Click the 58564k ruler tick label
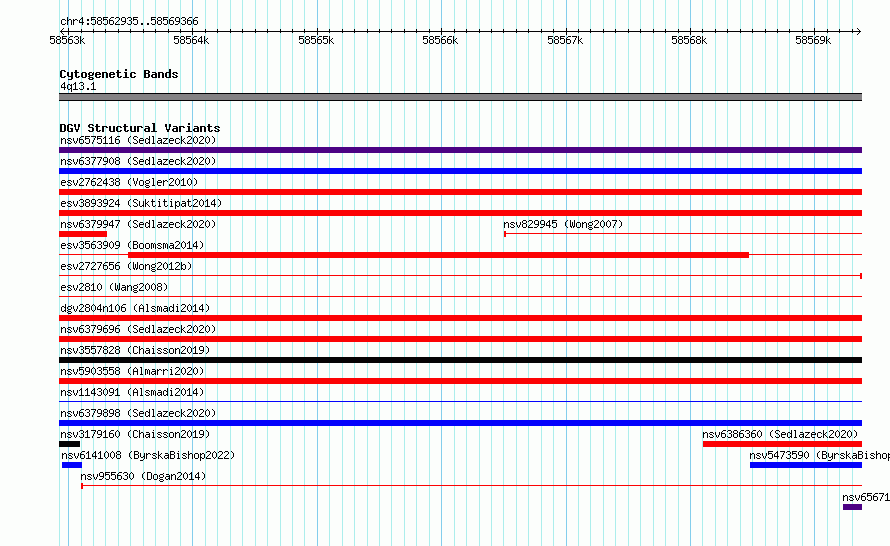The image size is (890, 546). (x=191, y=40)
